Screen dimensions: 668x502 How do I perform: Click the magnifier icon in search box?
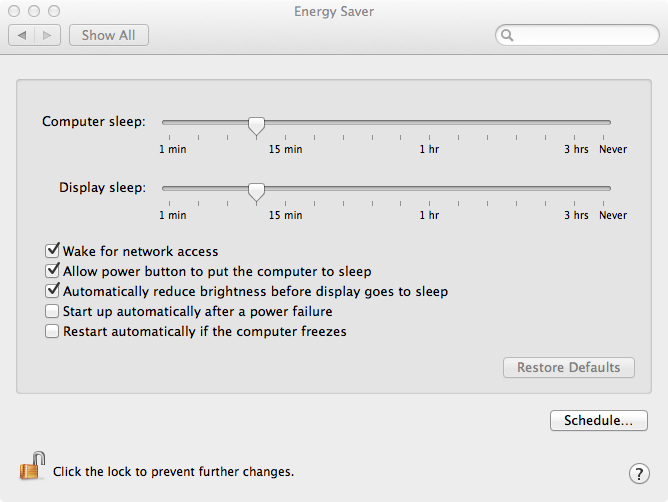507,35
